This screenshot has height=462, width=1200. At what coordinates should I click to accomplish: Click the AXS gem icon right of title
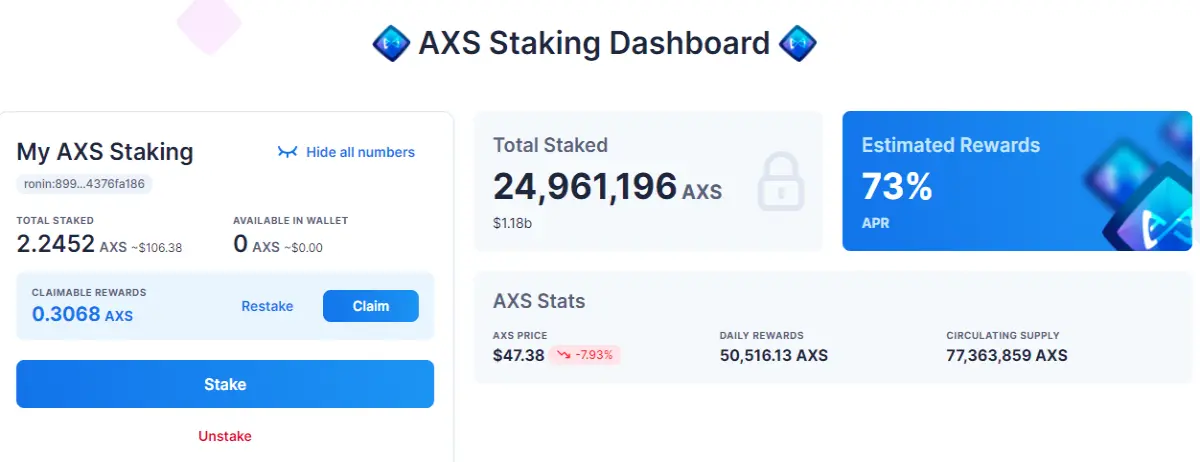tap(797, 44)
